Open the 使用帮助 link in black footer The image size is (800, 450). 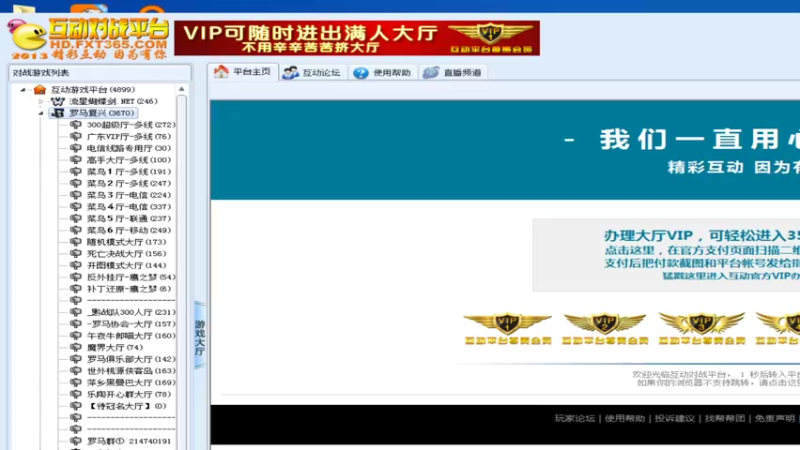click(624, 418)
